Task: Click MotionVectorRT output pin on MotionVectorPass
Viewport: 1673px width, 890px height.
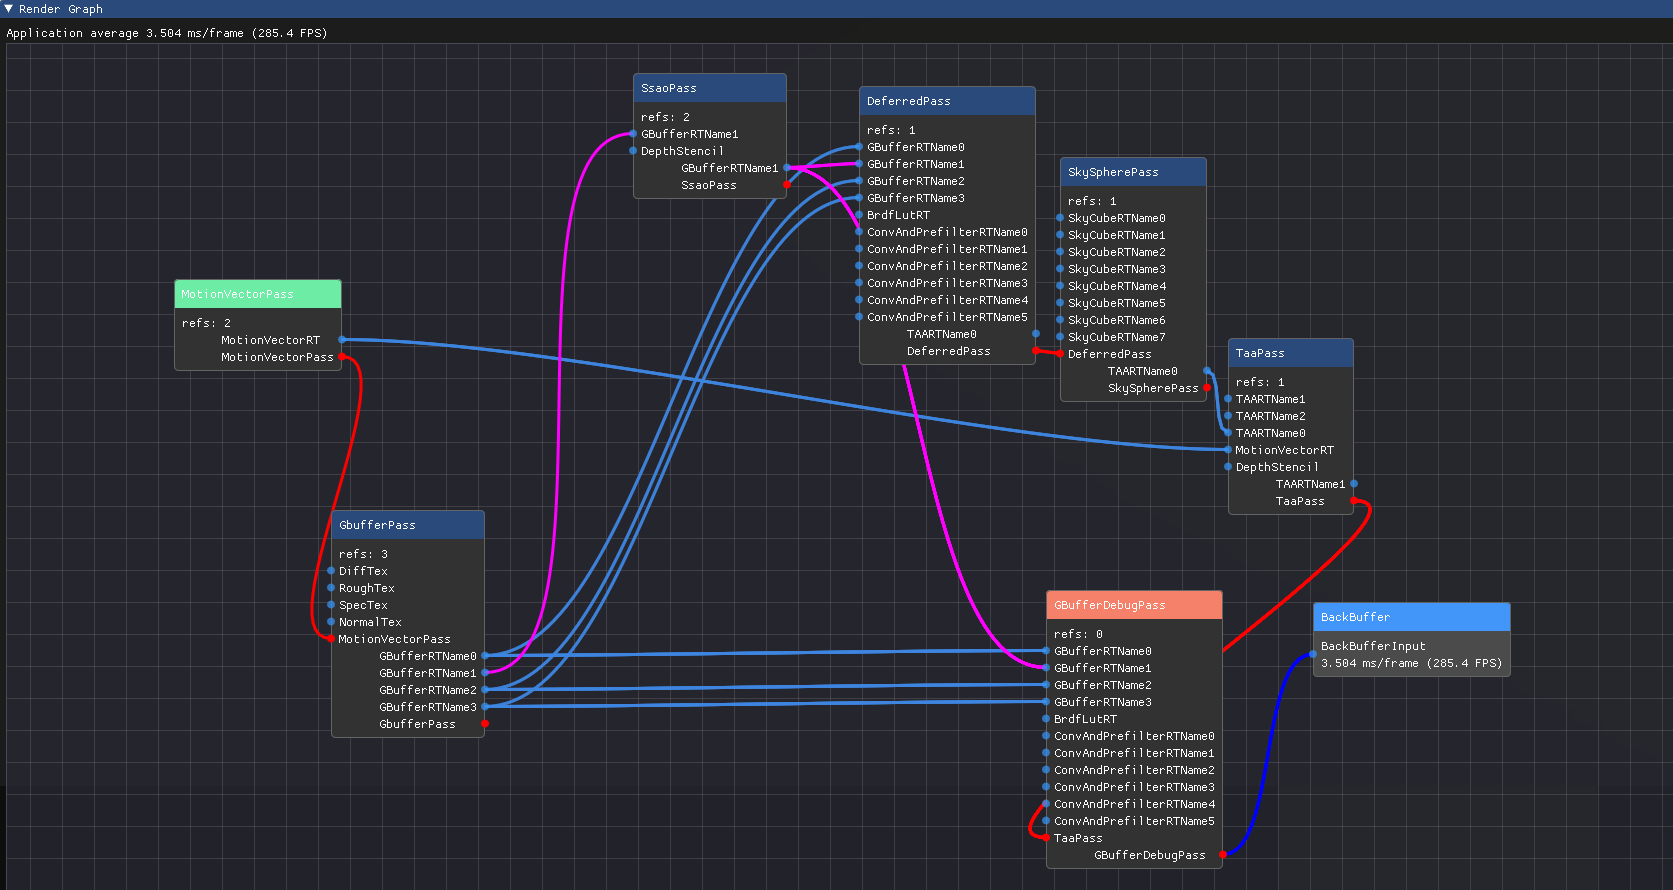Action: pos(342,340)
